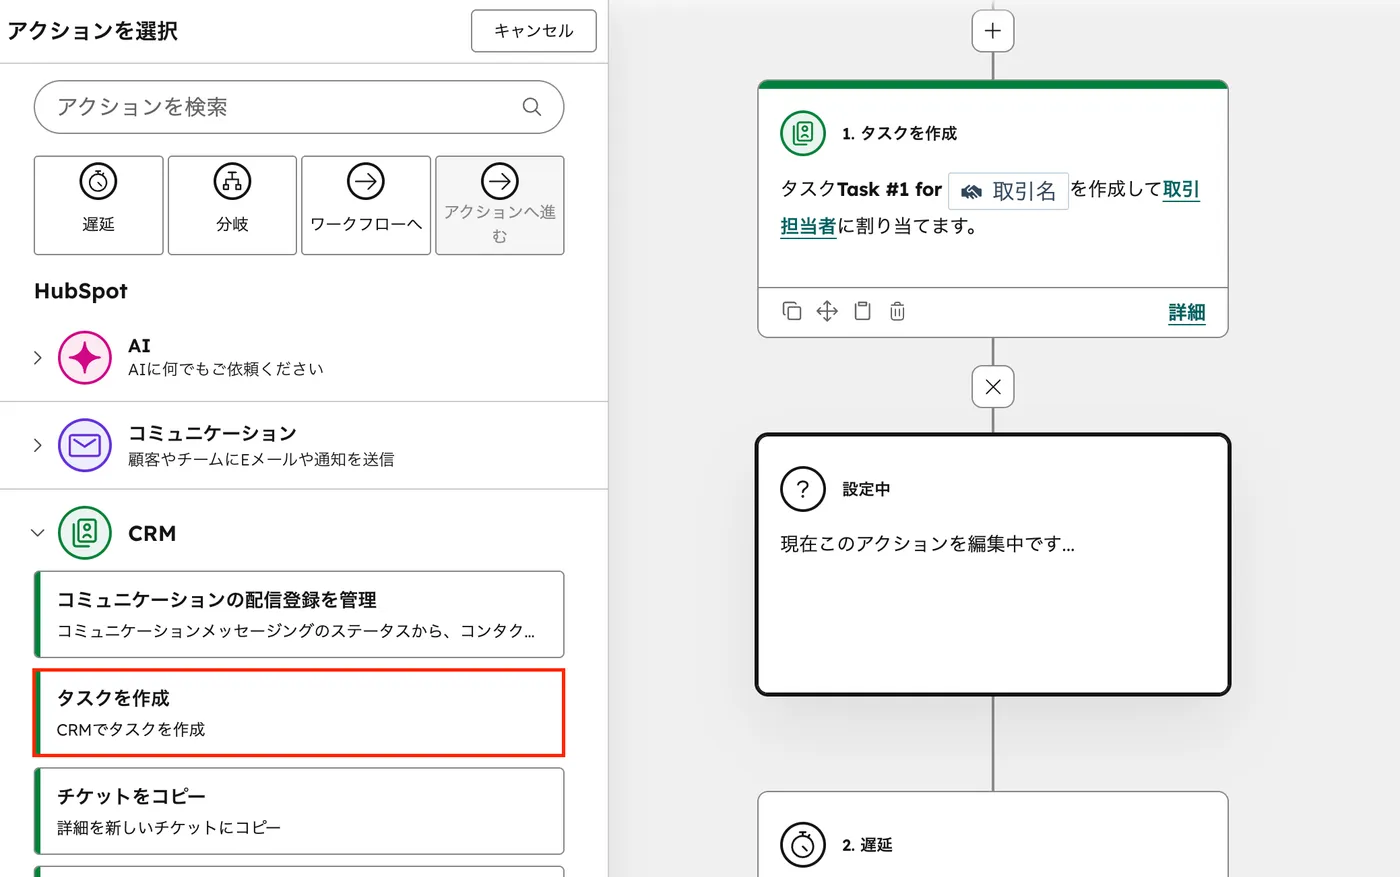Expand the AI category chevron
This screenshot has width=1400, height=877.
tap(37, 357)
